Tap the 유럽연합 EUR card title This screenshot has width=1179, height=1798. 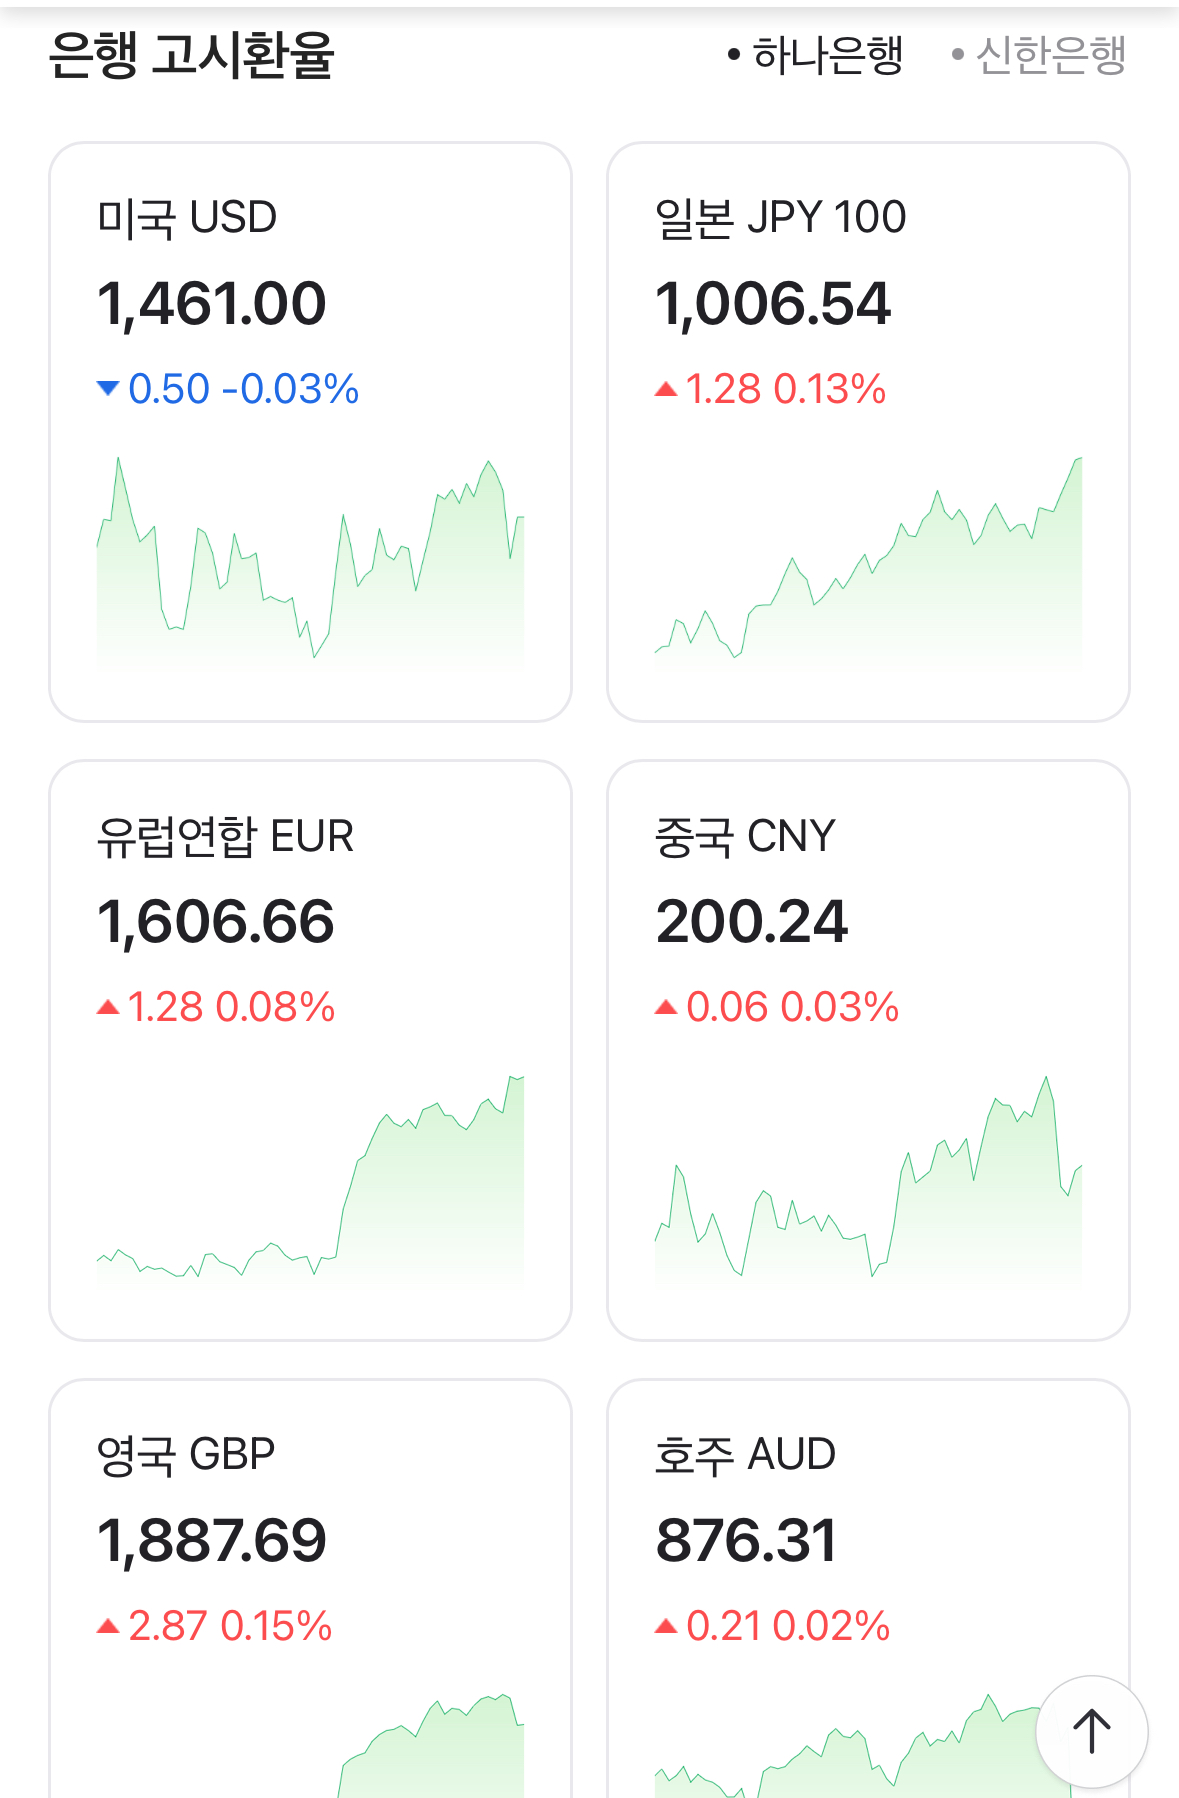225,836
